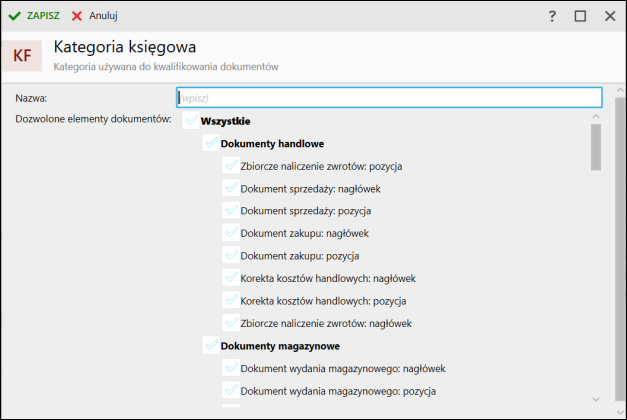
Task: Toggle the Dokumenty magazynowe checkbox
Action: pos(211,346)
